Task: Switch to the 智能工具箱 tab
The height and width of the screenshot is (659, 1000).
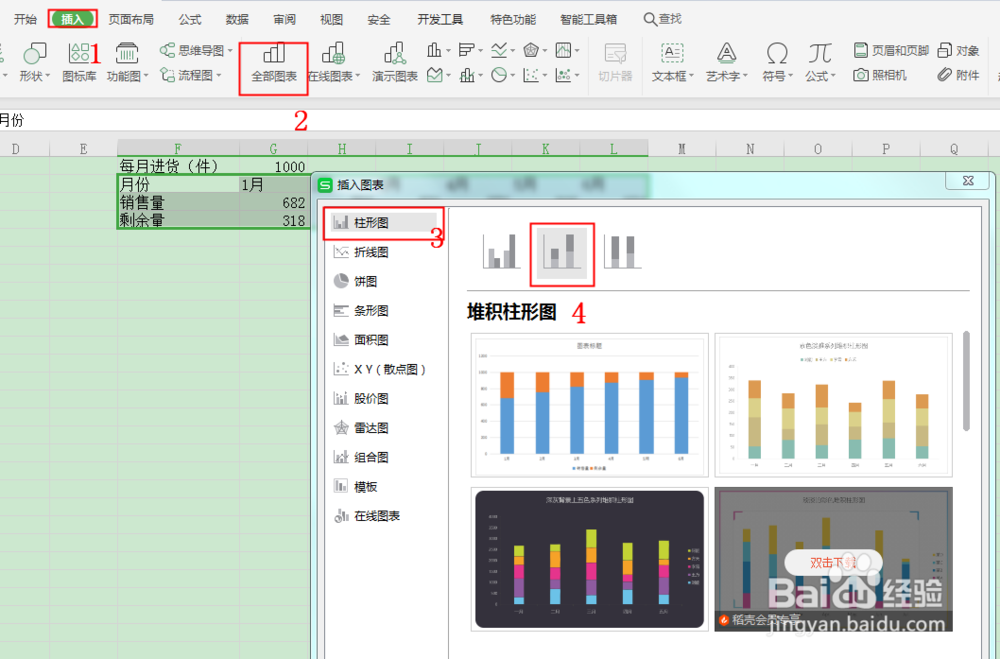Action: click(588, 19)
